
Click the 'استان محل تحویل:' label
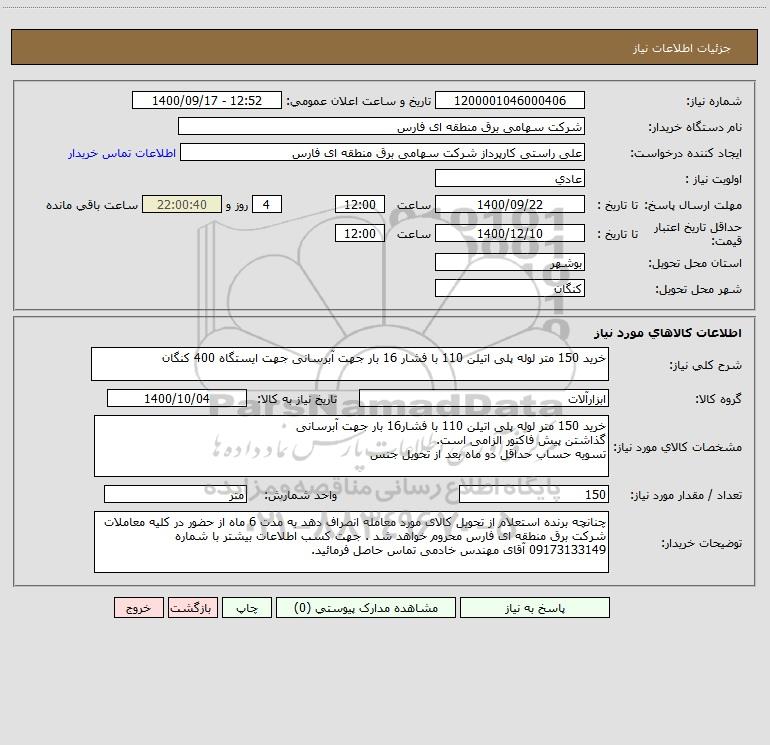[x=695, y=264]
